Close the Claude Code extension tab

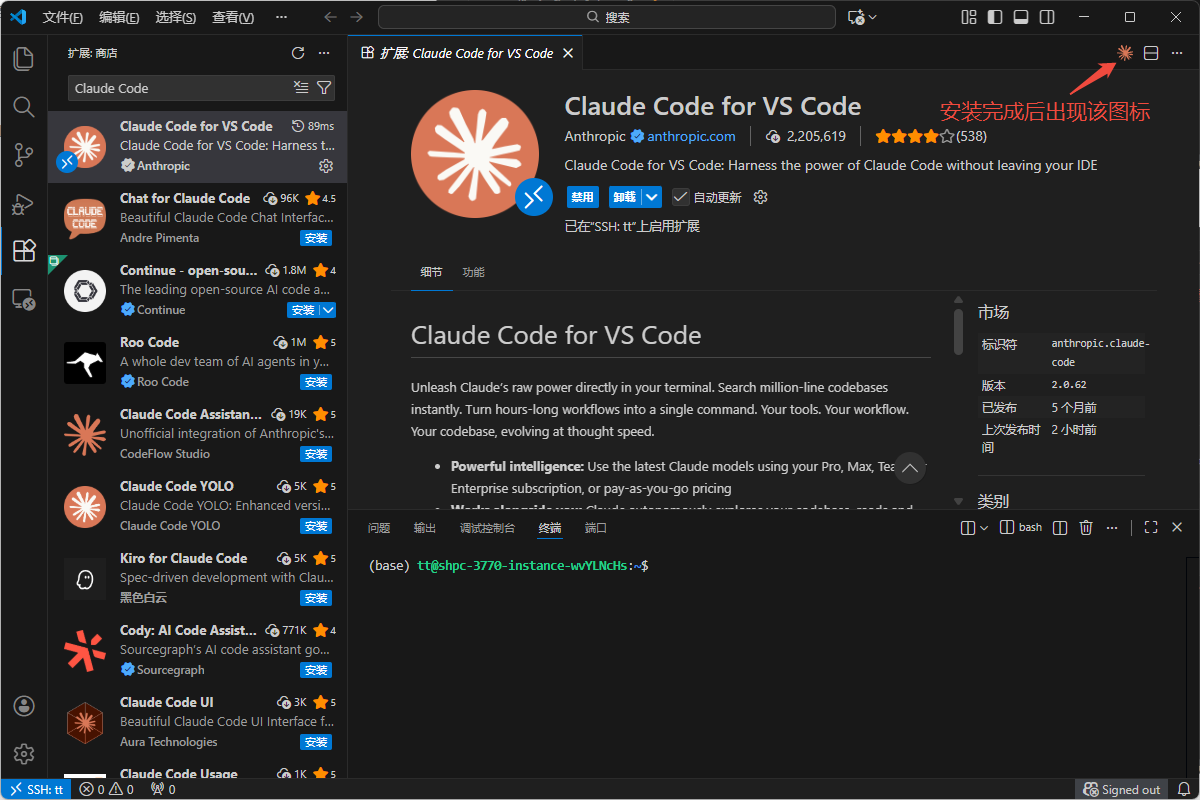coord(568,53)
